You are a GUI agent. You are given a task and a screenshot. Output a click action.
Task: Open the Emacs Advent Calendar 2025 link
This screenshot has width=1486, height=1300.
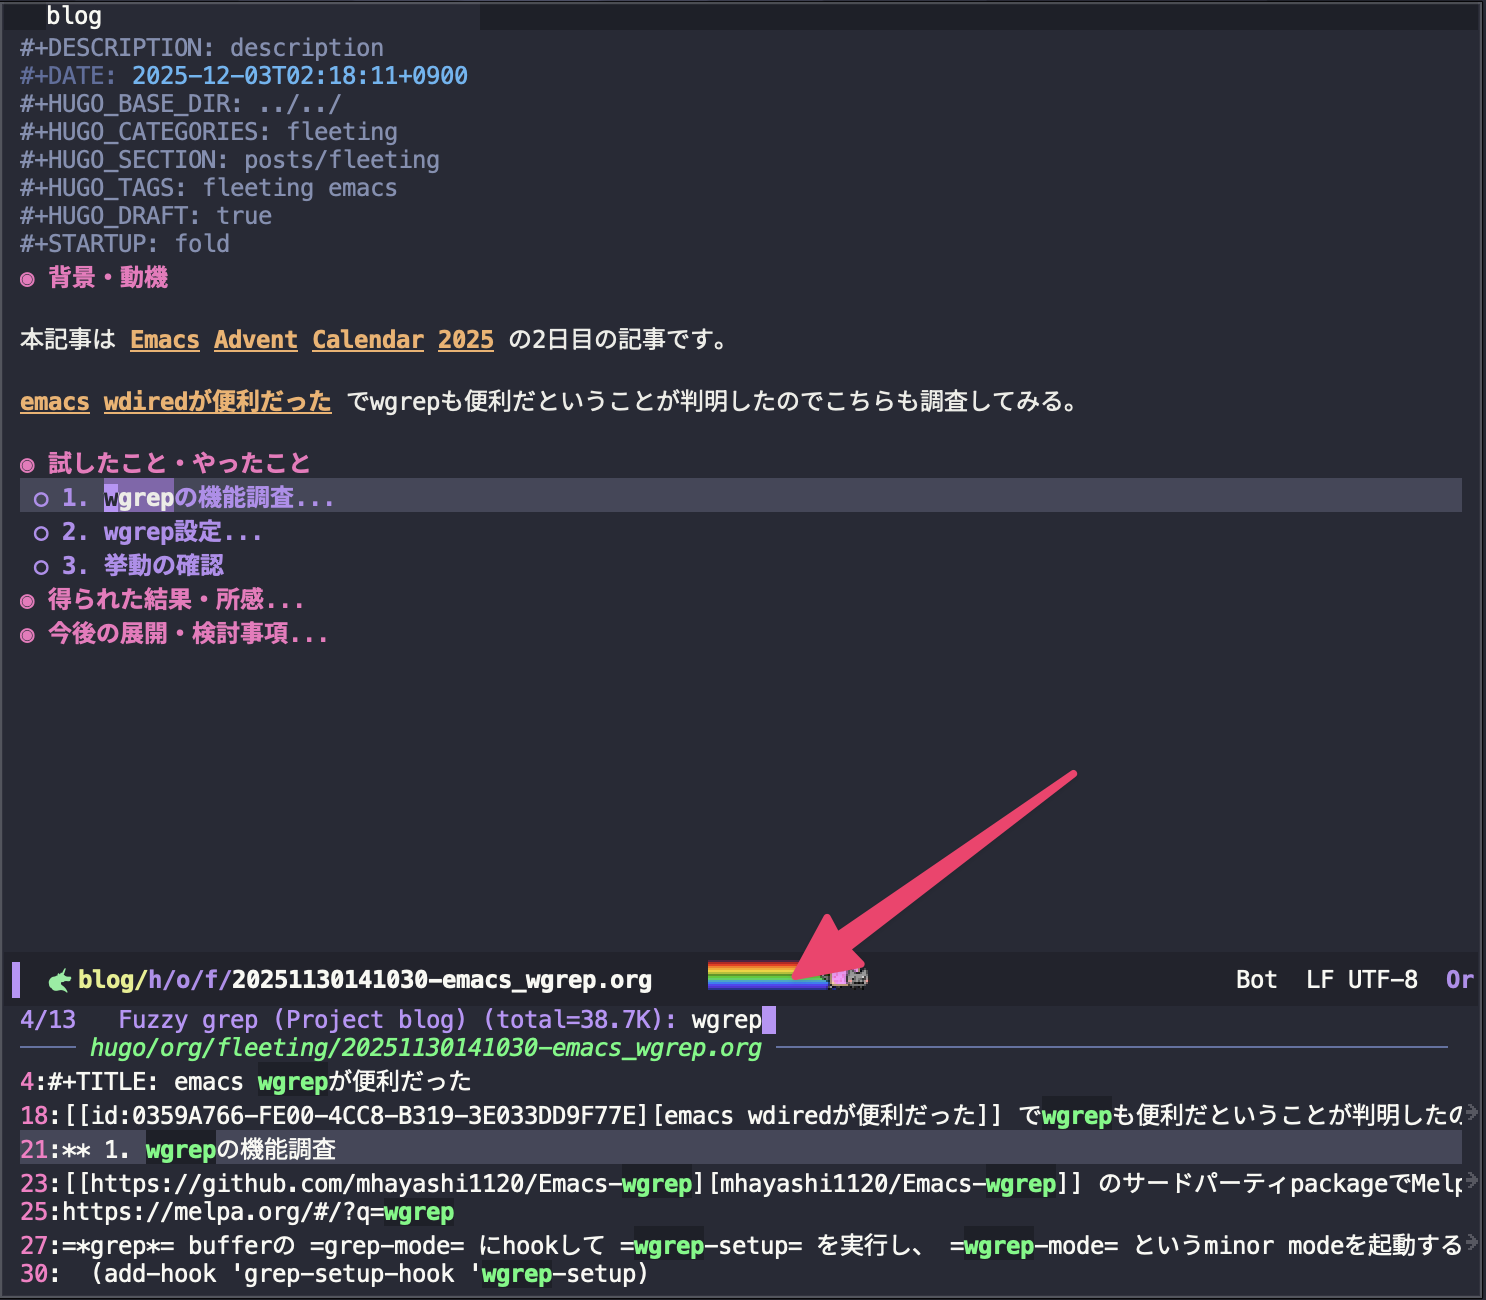click(x=311, y=340)
